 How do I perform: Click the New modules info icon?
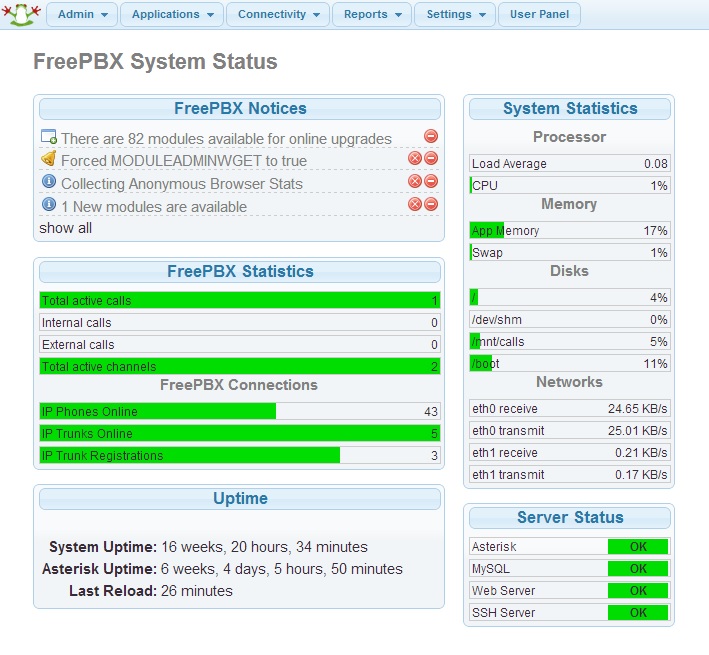(x=48, y=204)
